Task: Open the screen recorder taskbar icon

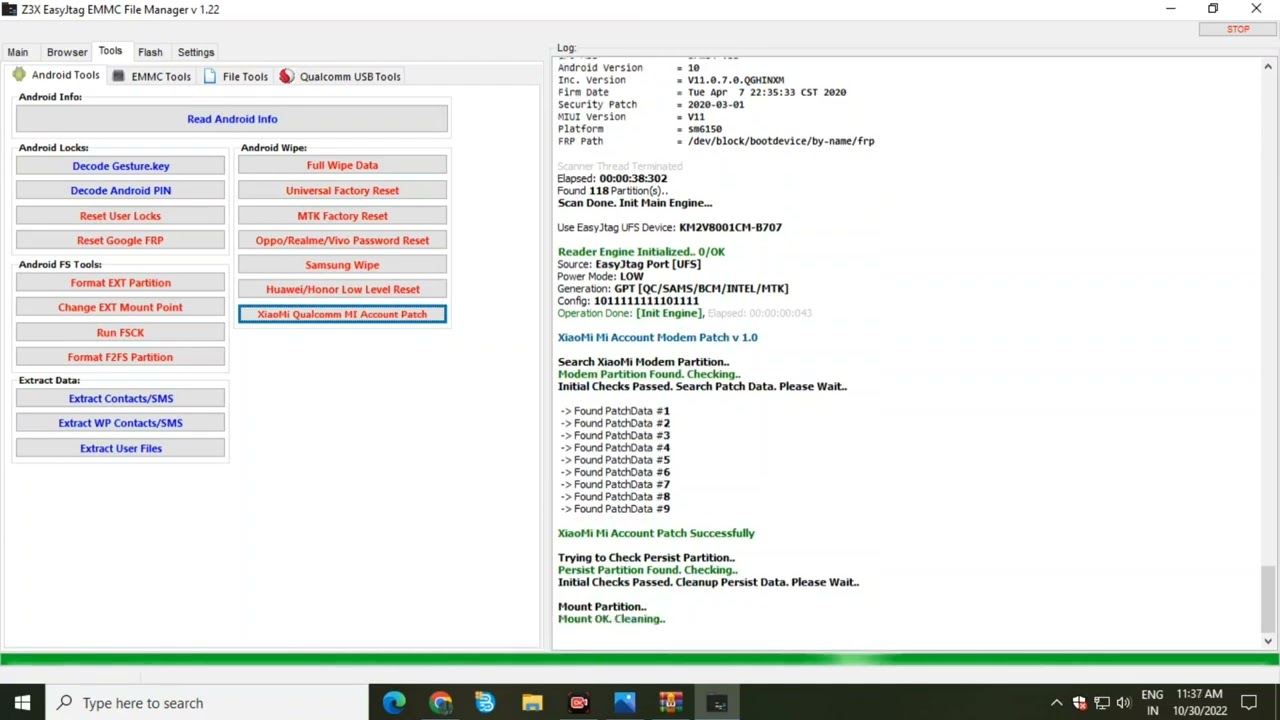Action: tap(578, 703)
